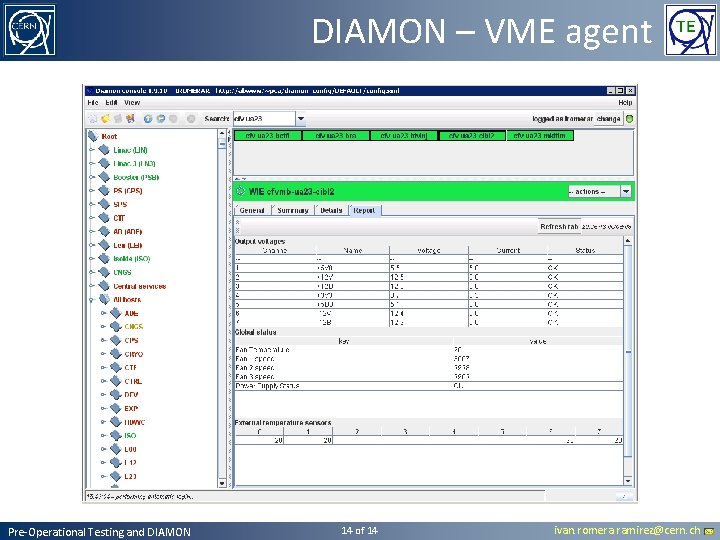The image size is (720, 540).
Task: Open the Edit menu
Action: (x=111, y=102)
